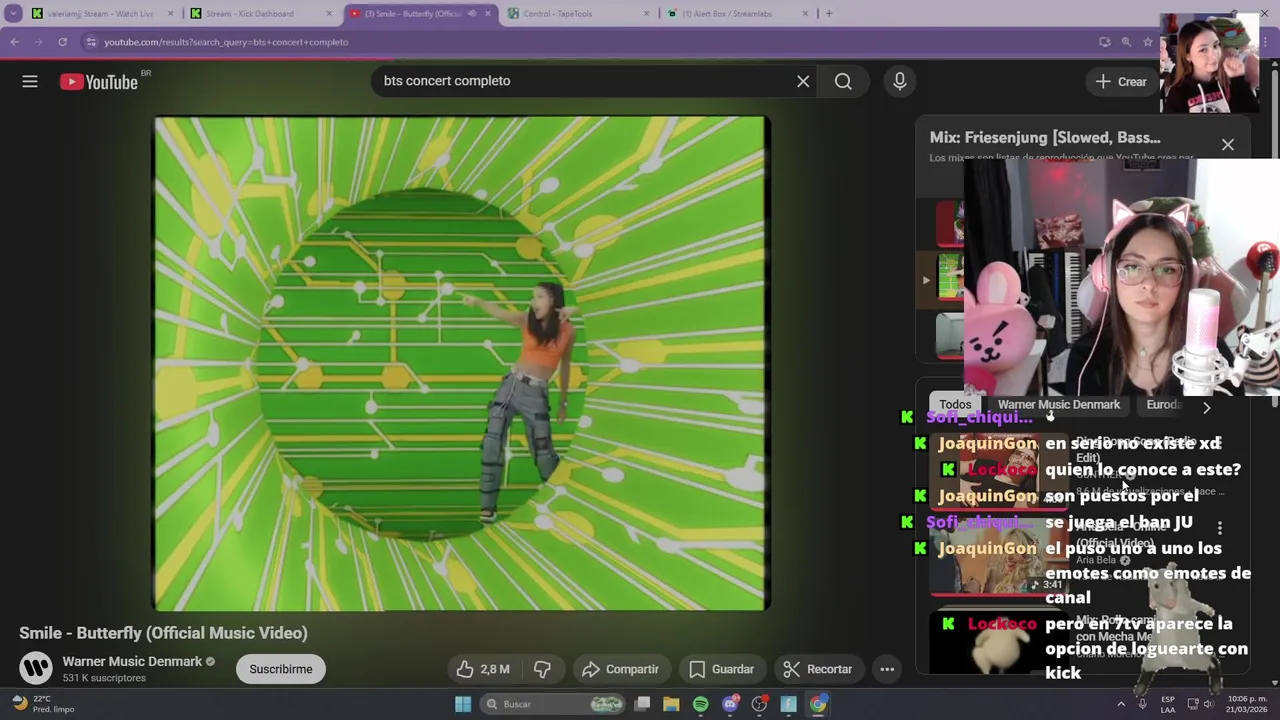1280x720 pixels.
Task: Open Chrome zoom magnifier in address bar
Action: point(1126,42)
